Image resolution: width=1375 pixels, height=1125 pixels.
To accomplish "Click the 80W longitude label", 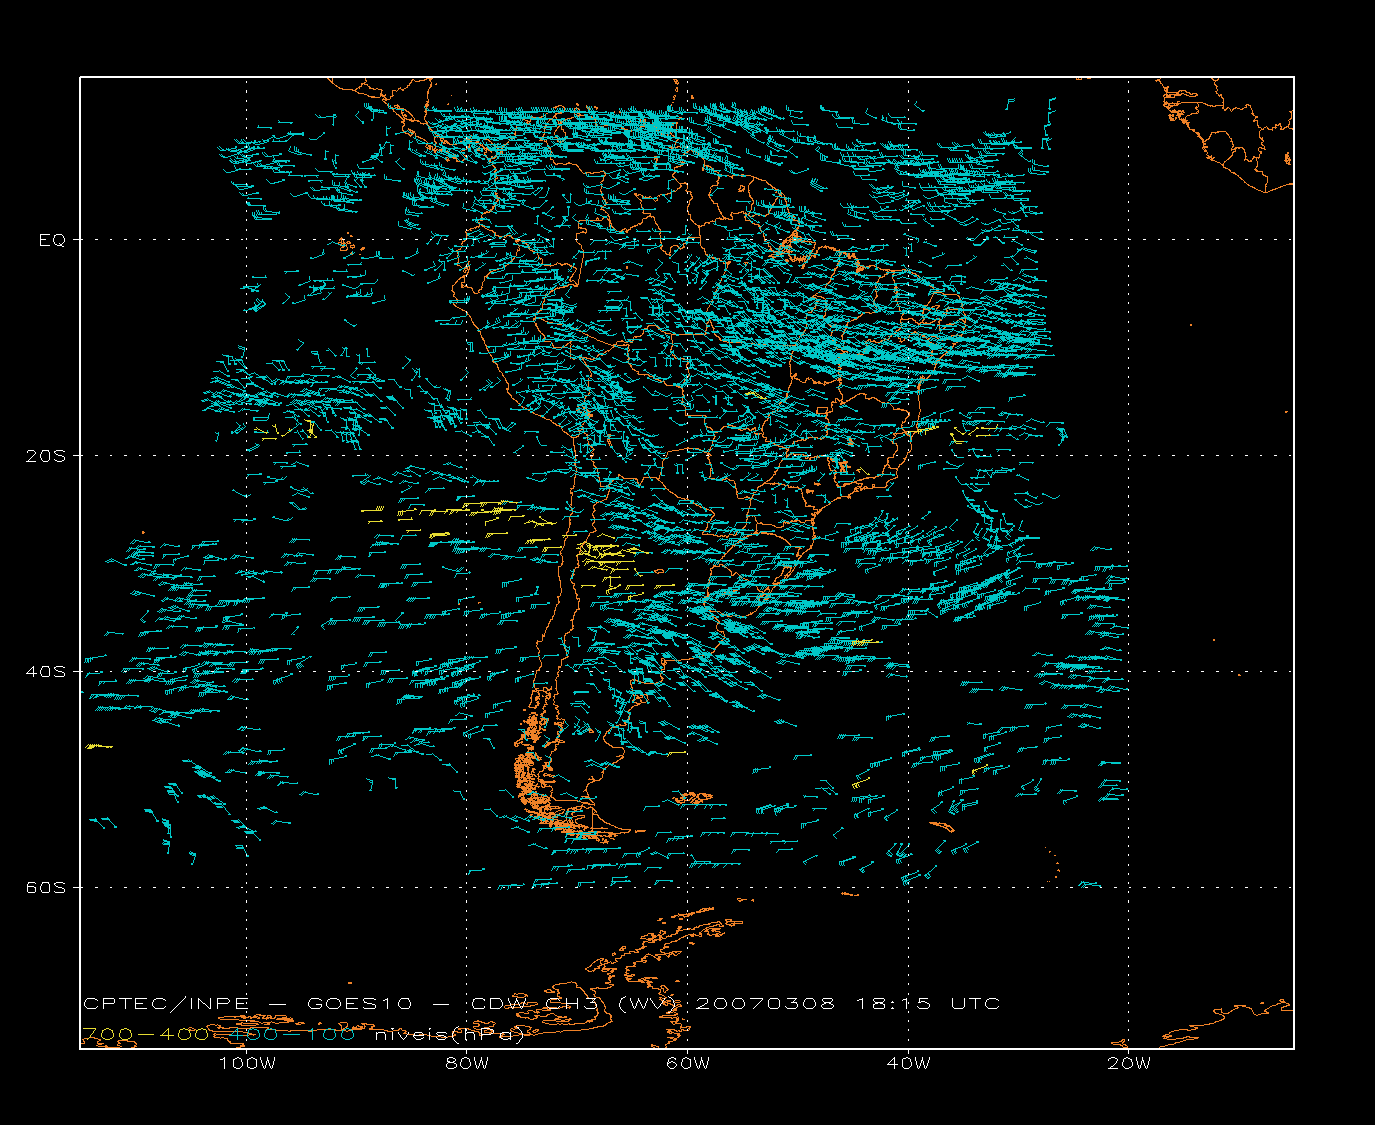I will pyautogui.click(x=467, y=1063).
